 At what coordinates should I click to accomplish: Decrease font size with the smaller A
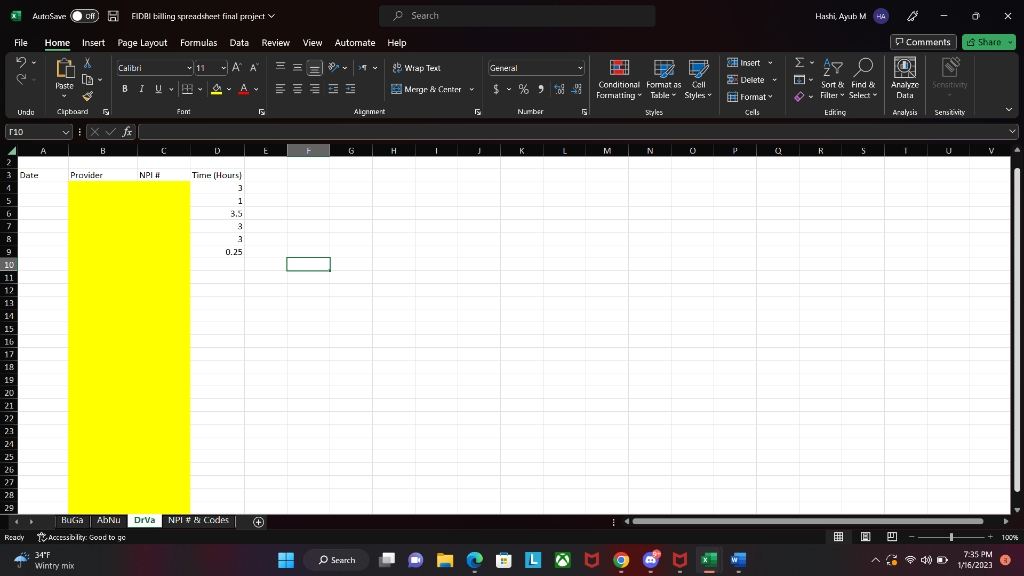pos(254,67)
